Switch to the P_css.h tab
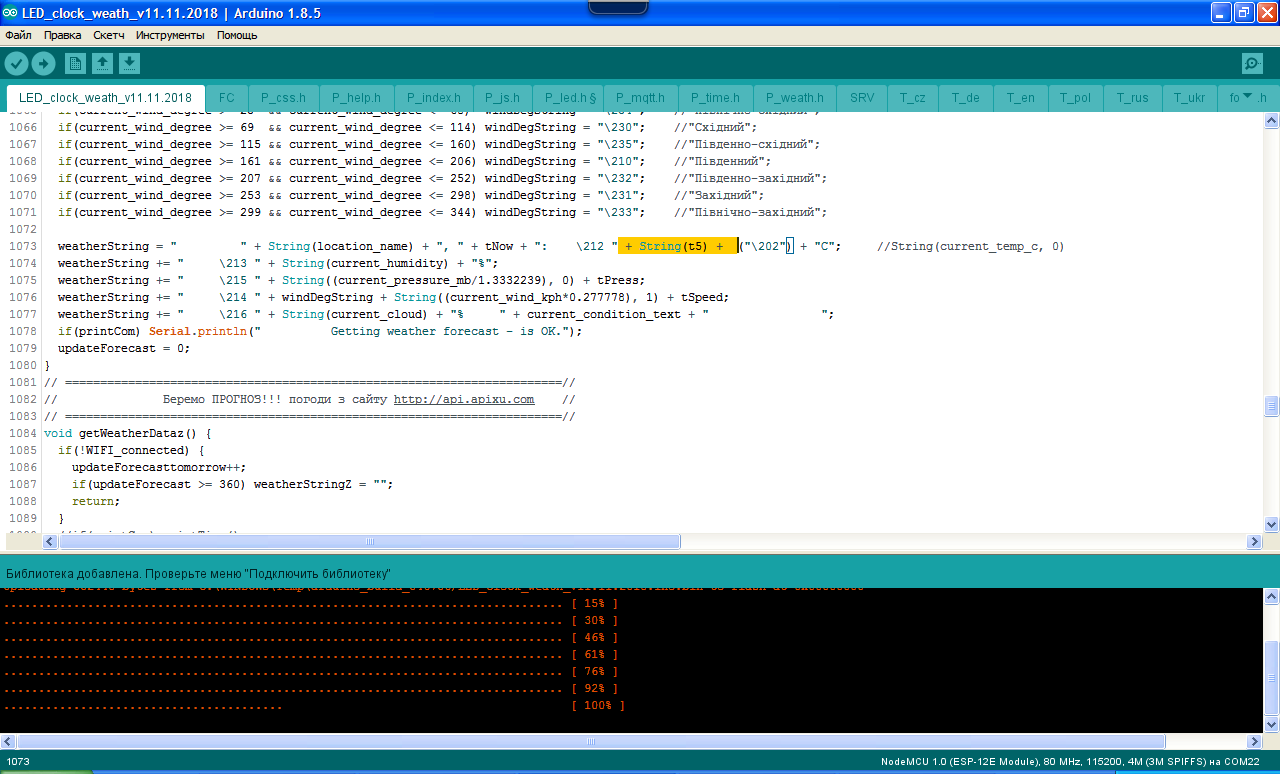The height and width of the screenshot is (774, 1280). (283, 98)
